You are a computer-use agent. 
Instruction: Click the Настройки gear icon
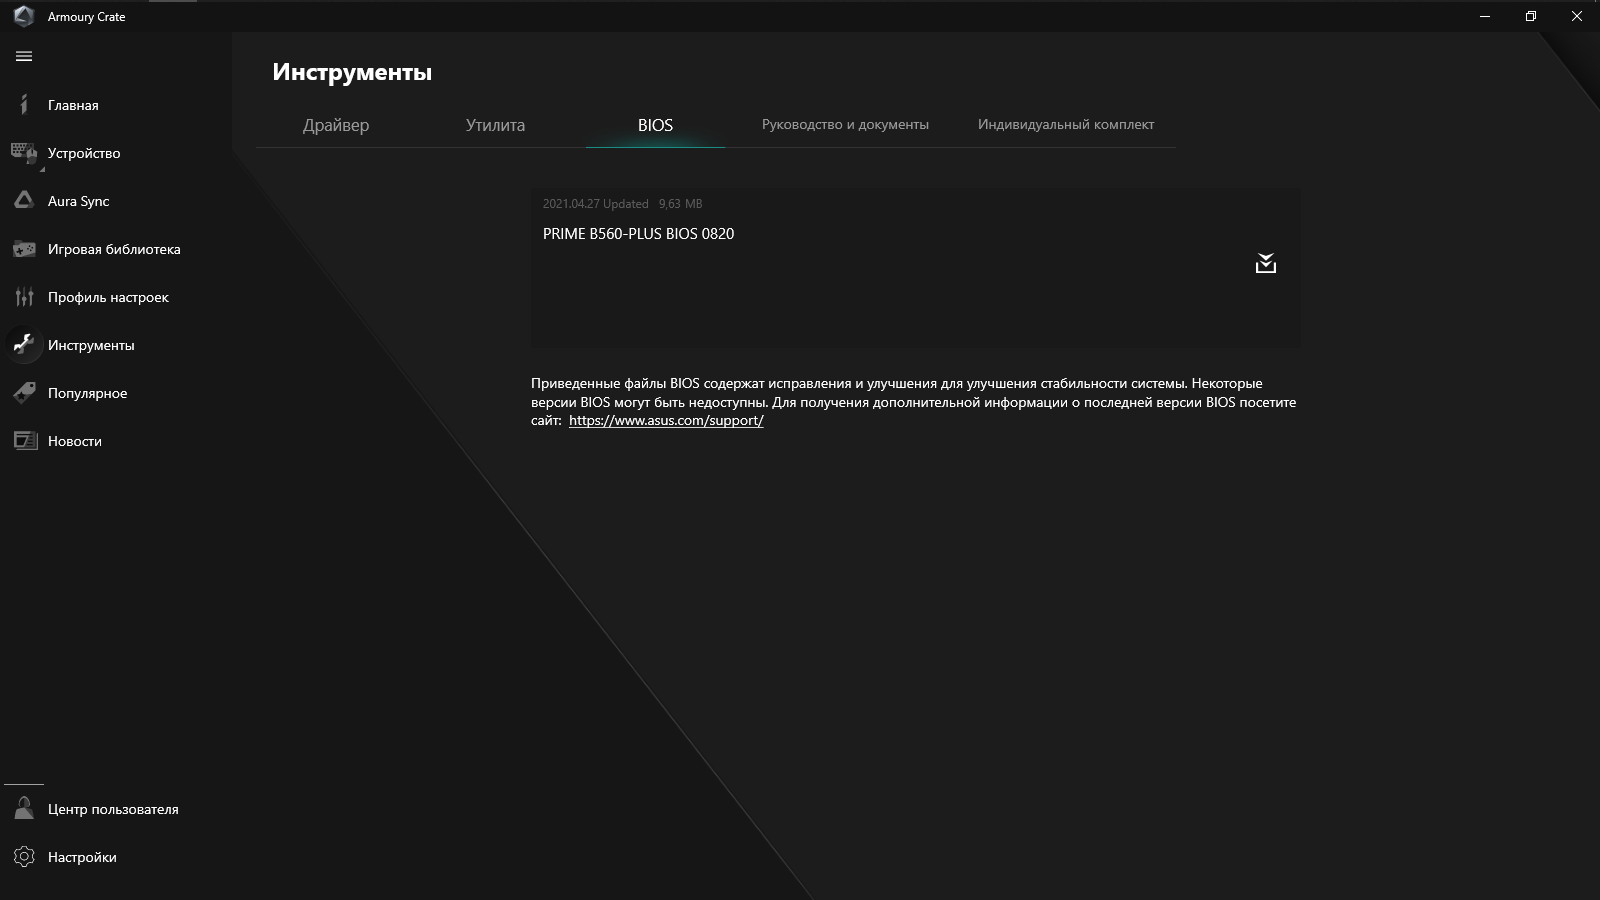(24, 857)
